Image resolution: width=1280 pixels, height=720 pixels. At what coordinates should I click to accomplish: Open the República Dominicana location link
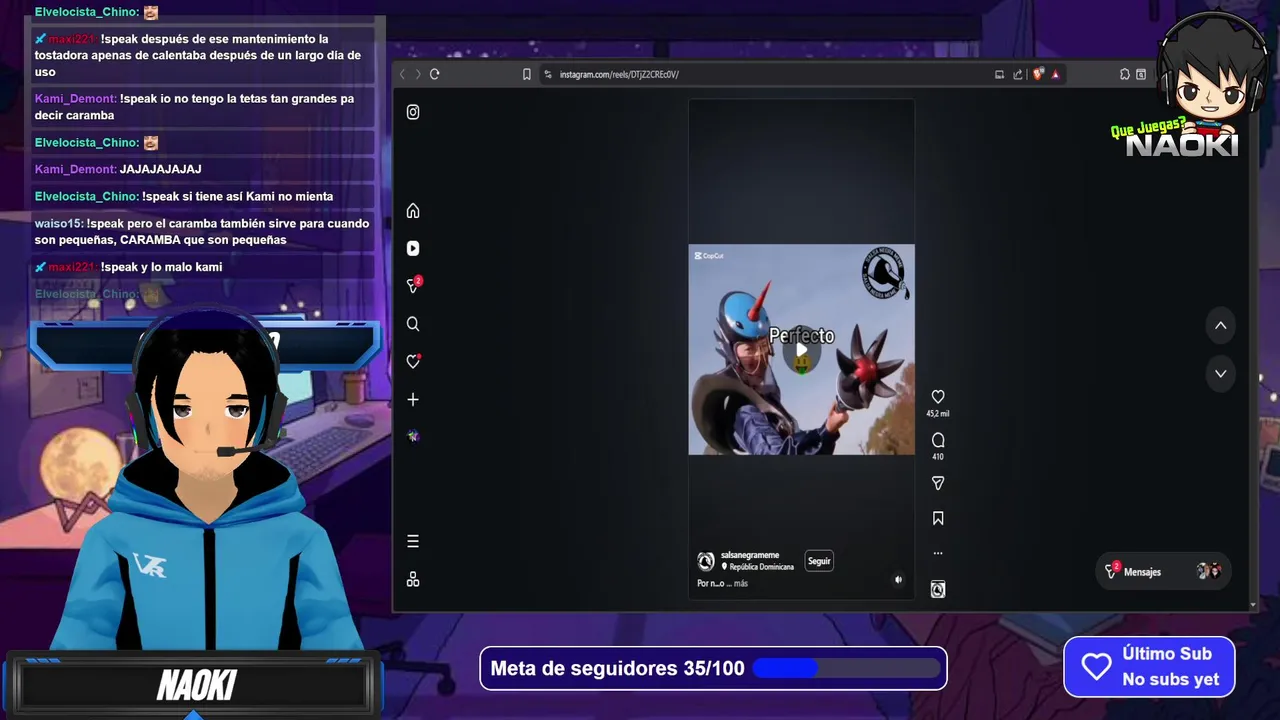(x=758, y=567)
